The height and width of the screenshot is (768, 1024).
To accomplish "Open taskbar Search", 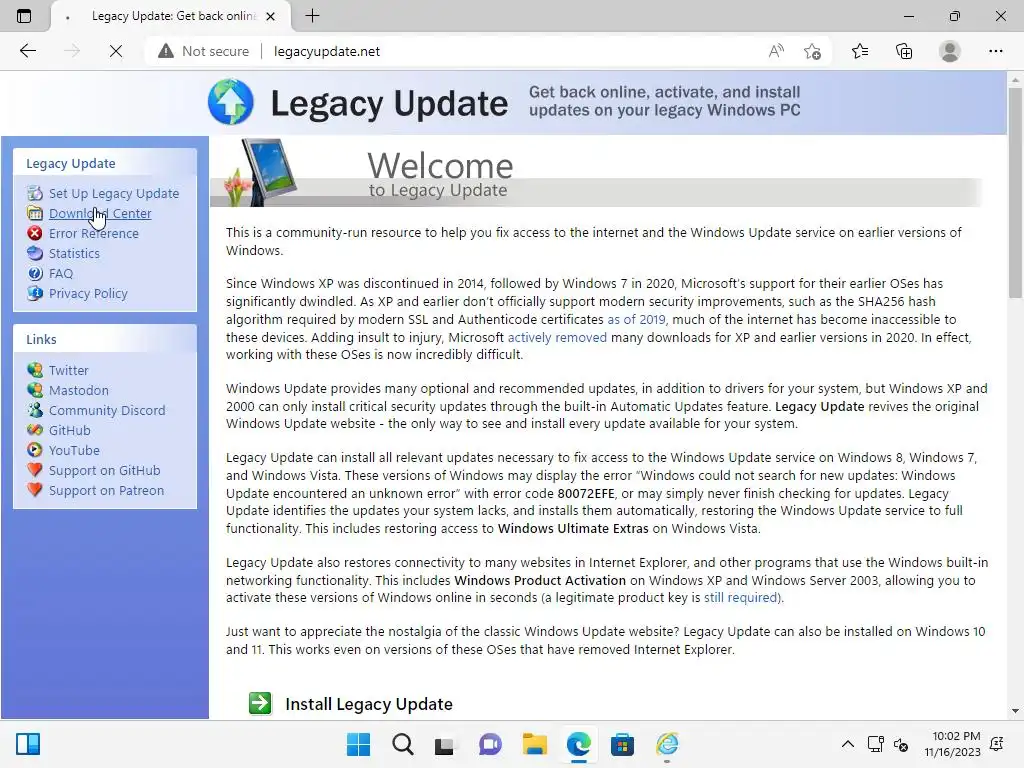I will click(402, 744).
